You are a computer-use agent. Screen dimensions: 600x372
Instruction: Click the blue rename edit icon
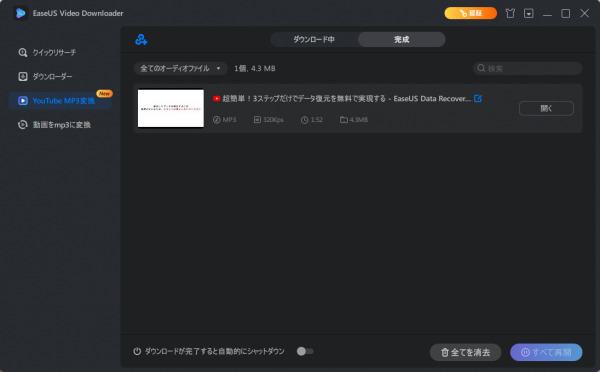478,98
